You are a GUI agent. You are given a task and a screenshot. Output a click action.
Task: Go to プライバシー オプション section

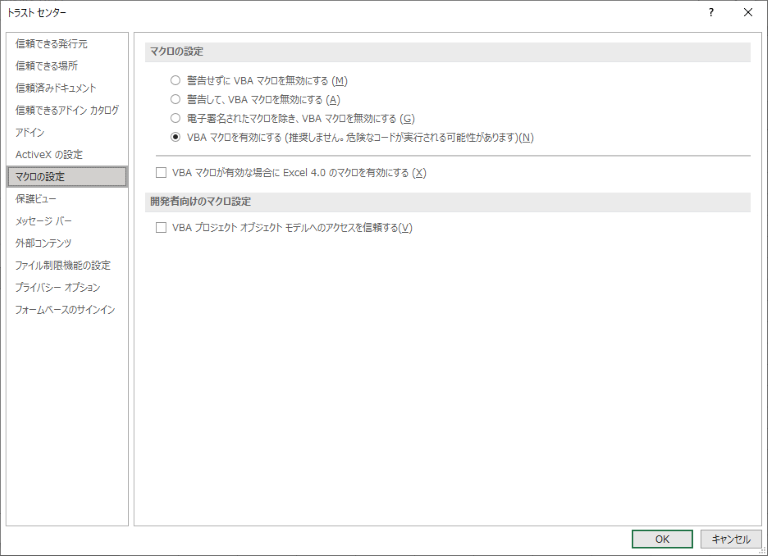coord(58,287)
